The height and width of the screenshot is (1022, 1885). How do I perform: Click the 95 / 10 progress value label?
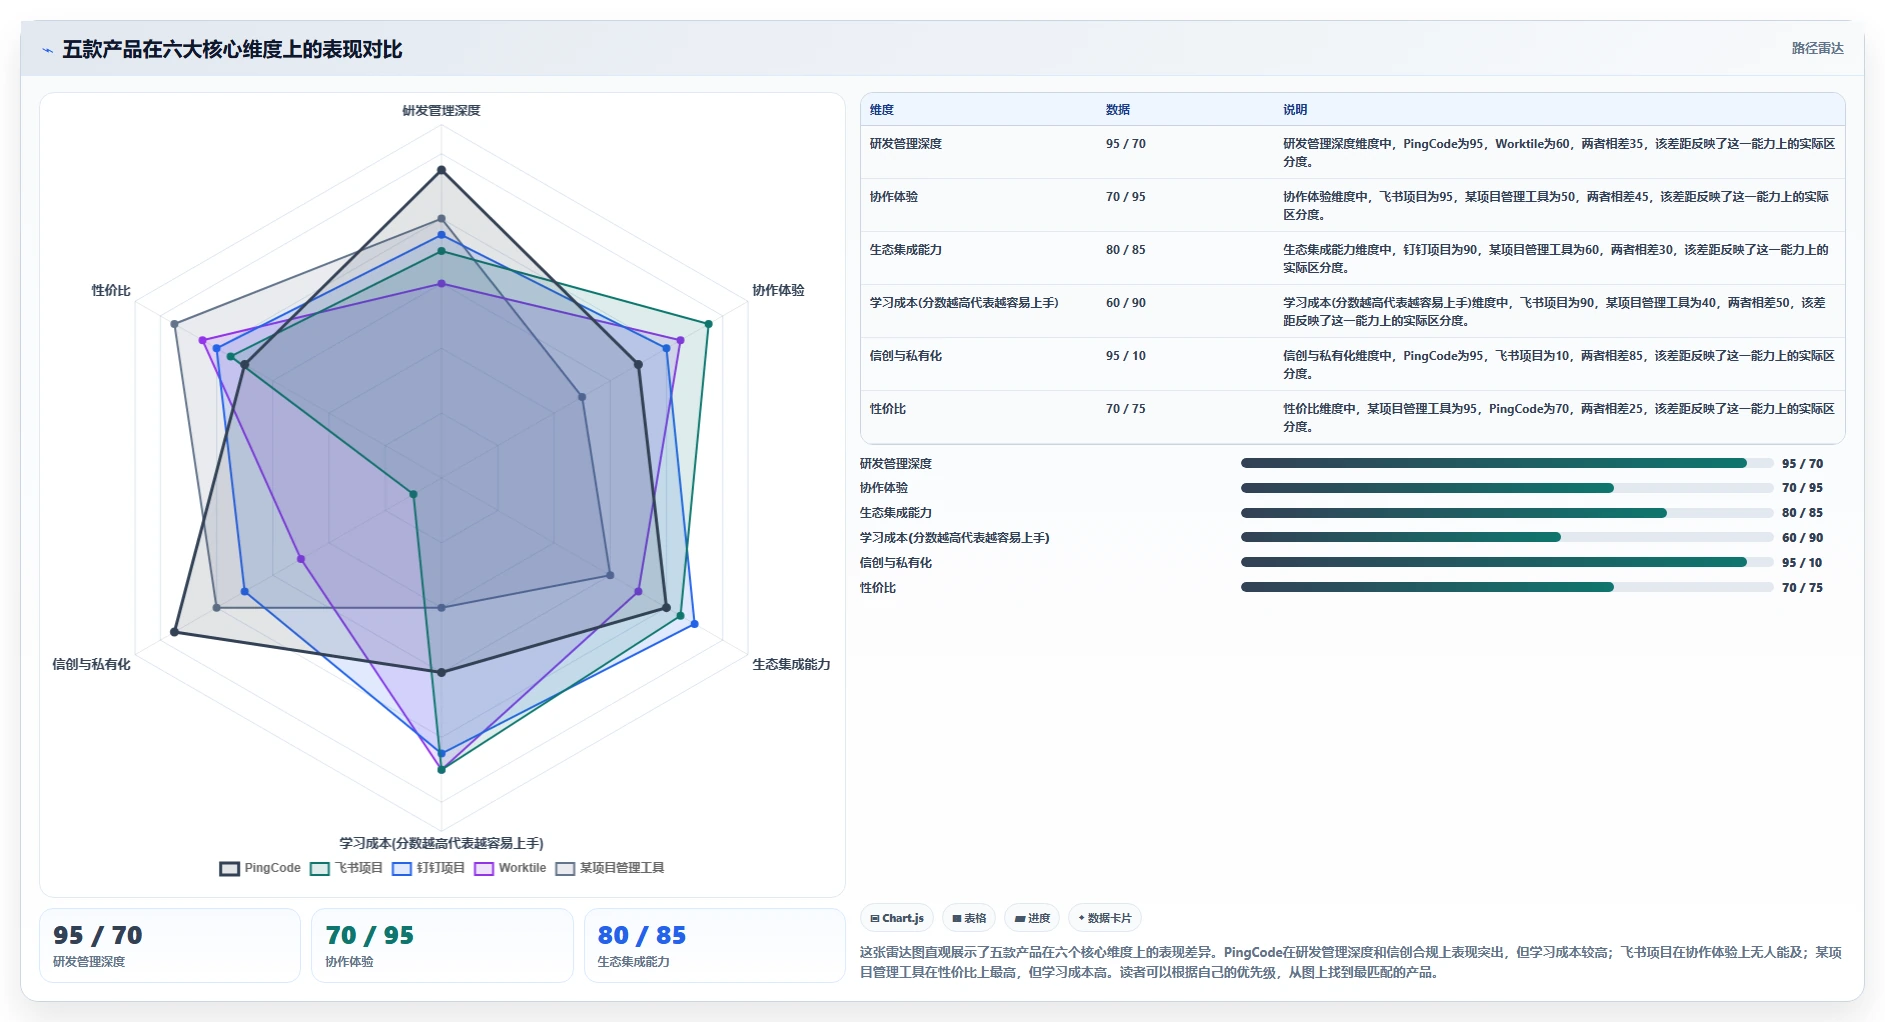click(x=1802, y=563)
